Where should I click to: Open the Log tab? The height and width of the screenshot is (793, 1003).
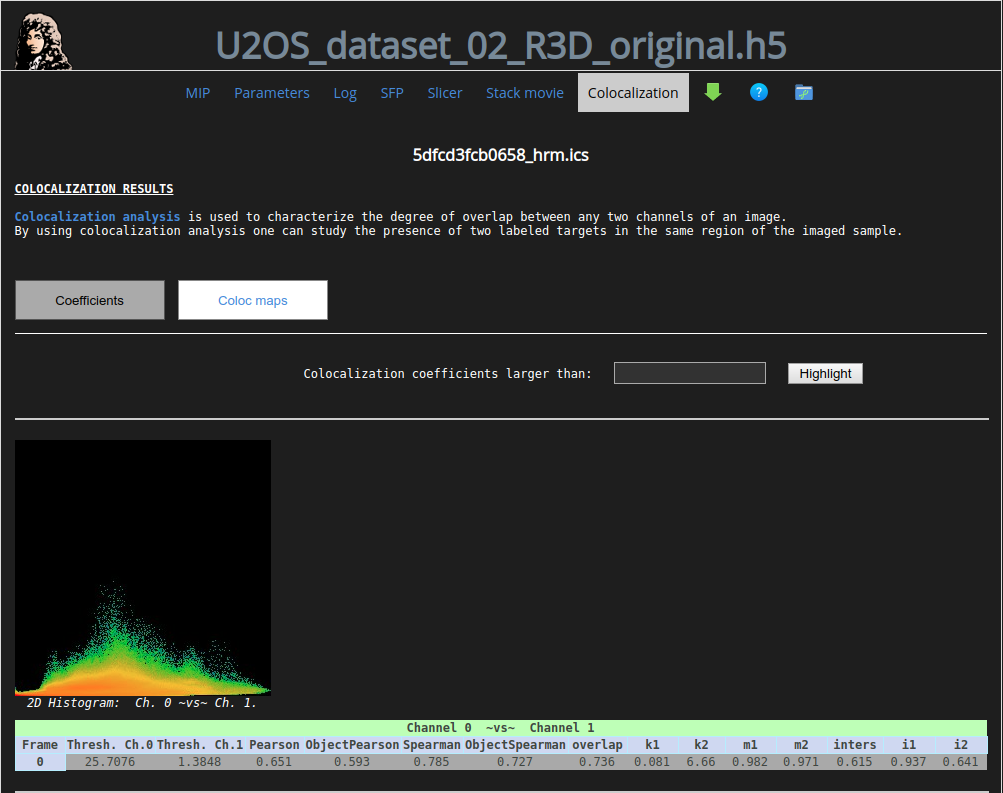(345, 93)
